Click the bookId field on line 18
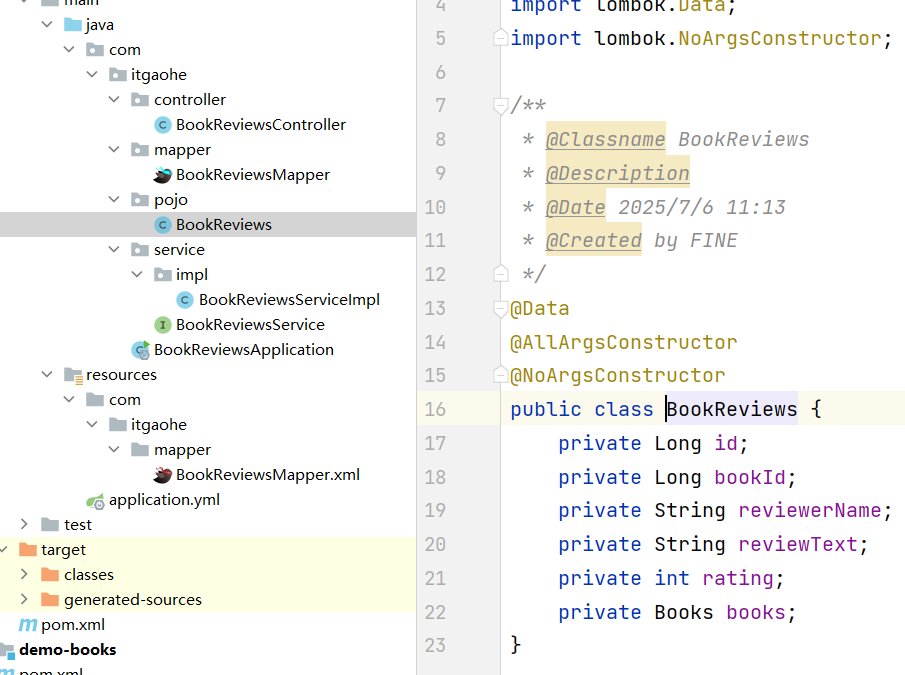Image resolution: width=905 pixels, height=675 pixels. (750, 478)
